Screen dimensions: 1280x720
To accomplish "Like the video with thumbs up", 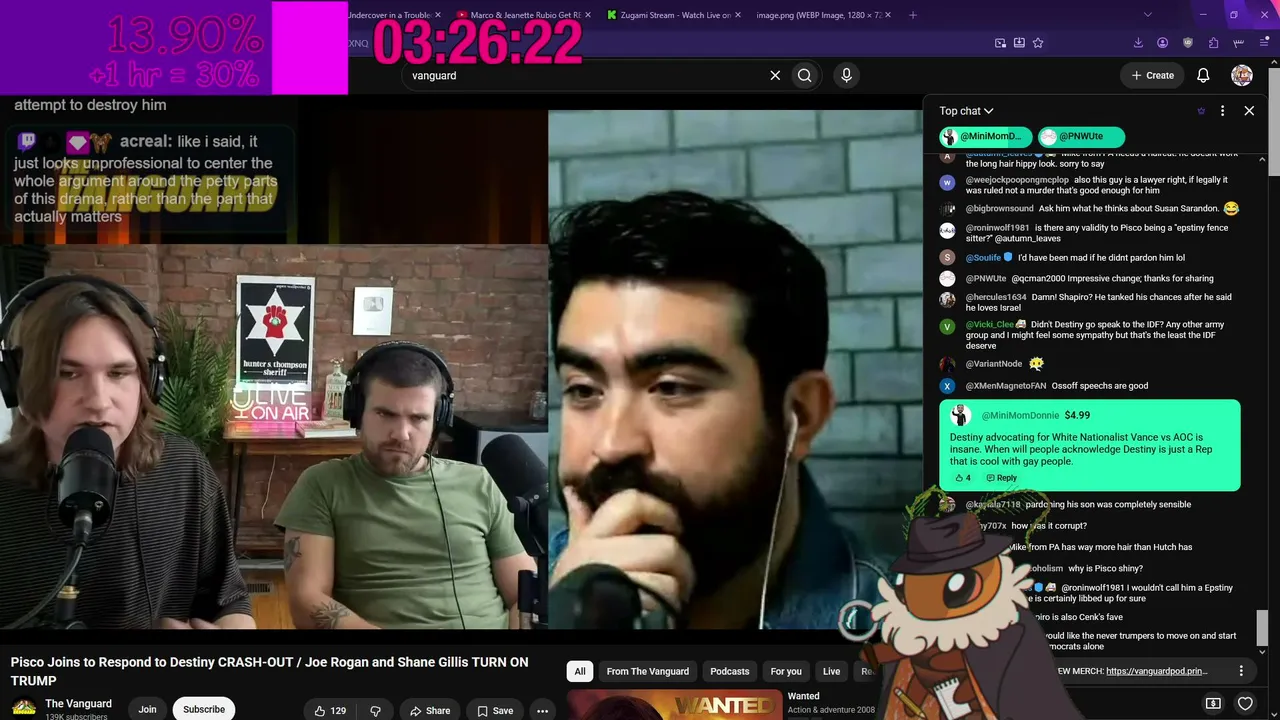I will pyautogui.click(x=330, y=711).
